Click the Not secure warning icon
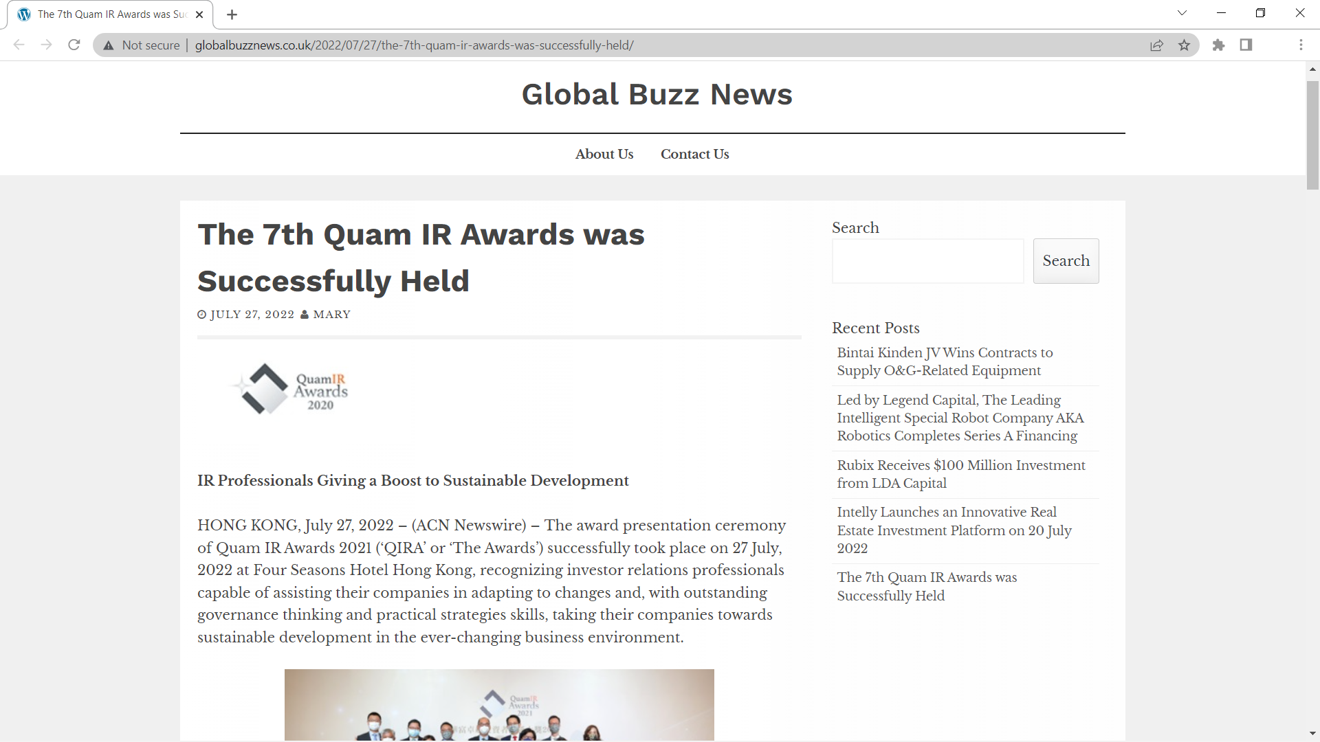 click(109, 45)
